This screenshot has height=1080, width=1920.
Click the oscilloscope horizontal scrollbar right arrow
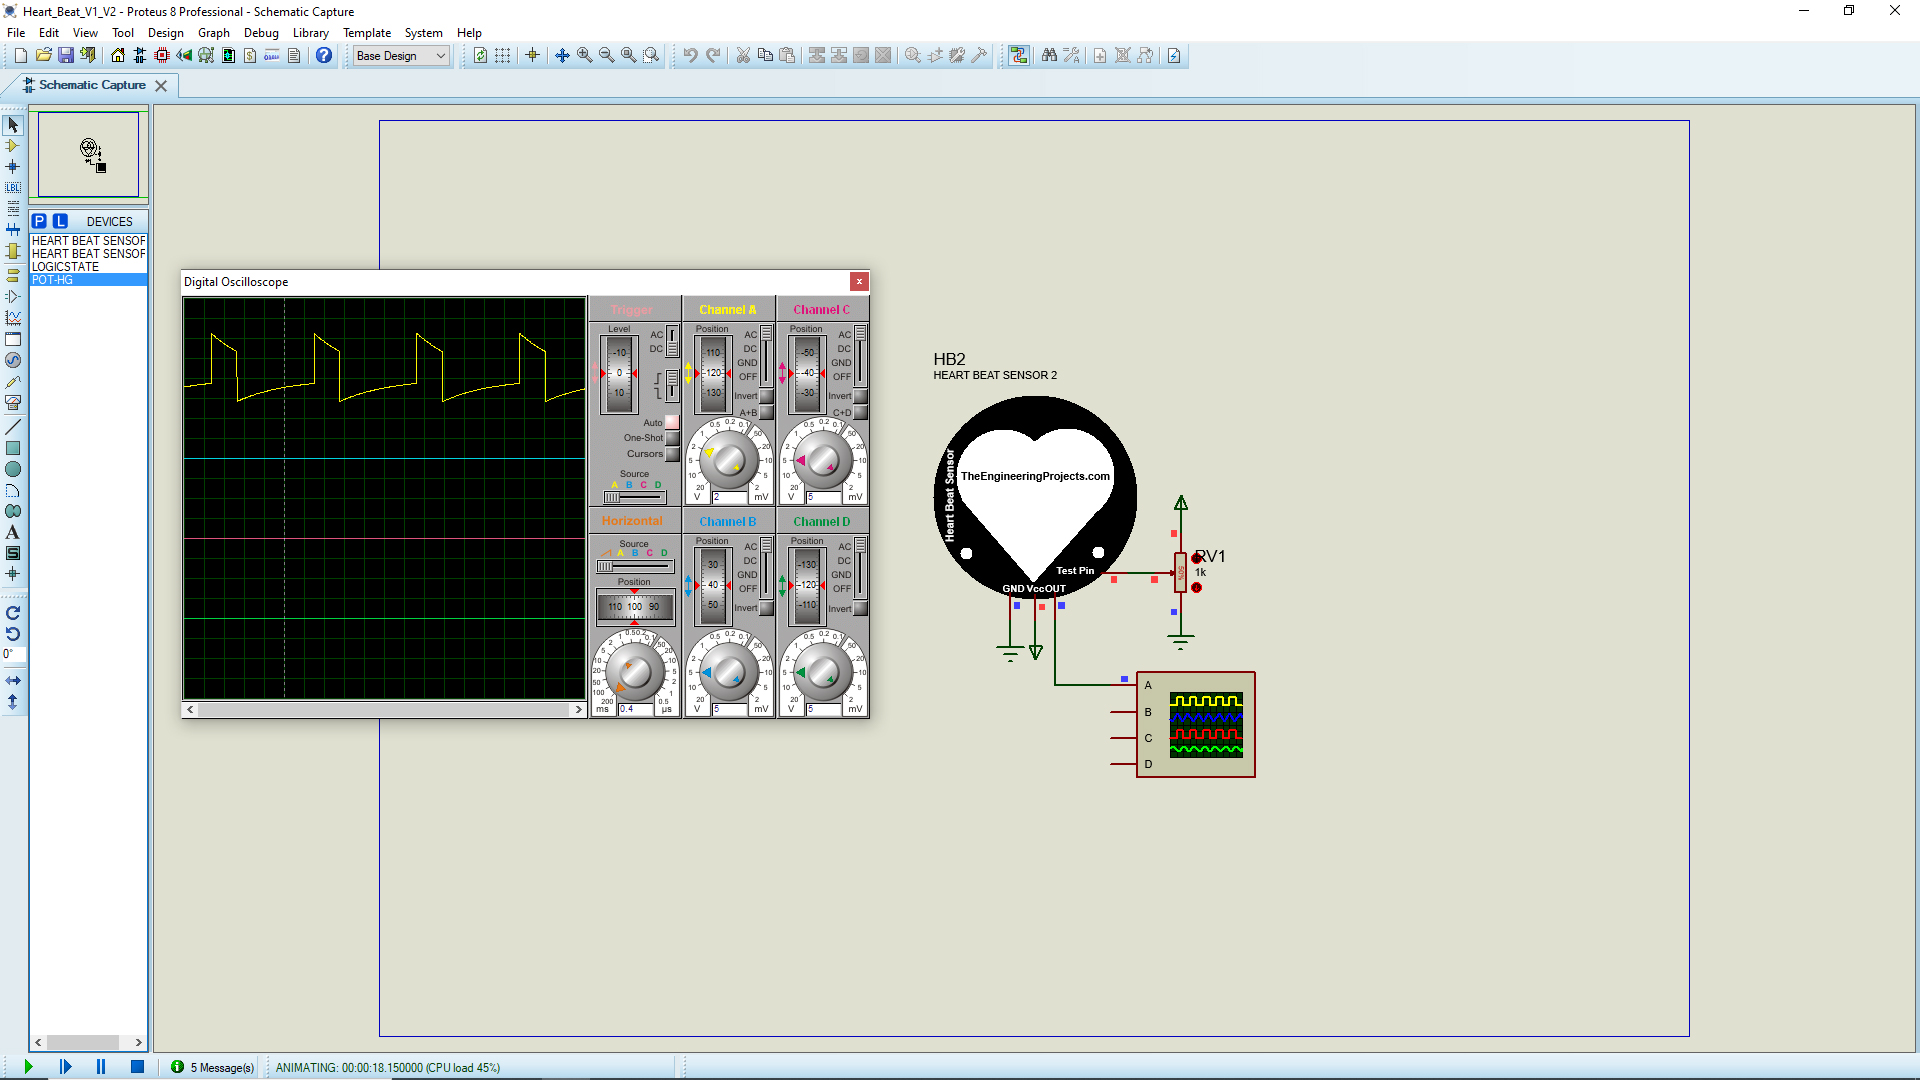click(x=578, y=709)
